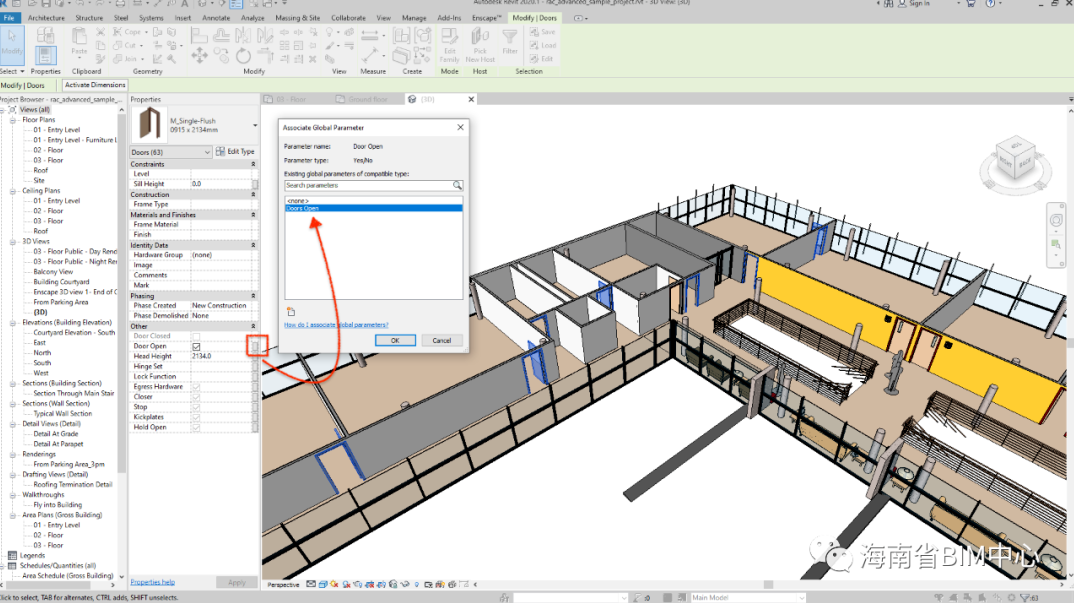Toggle the Door Open checkbox
The height and width of the screenshot is (603, 1074).
(196, 346)
